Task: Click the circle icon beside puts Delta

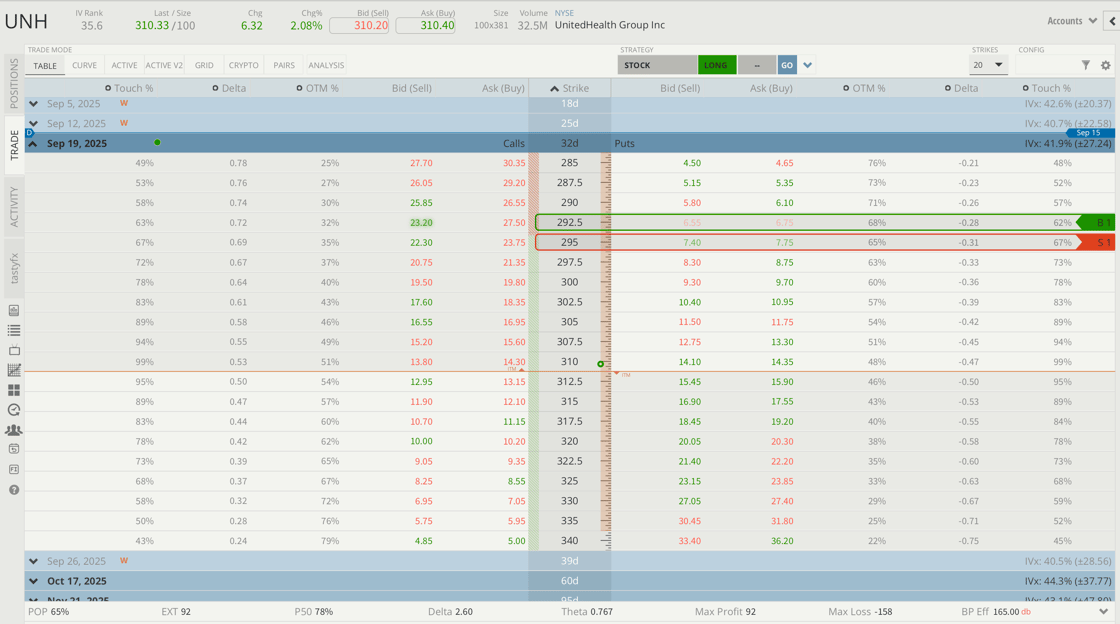Action: point(948,88)
